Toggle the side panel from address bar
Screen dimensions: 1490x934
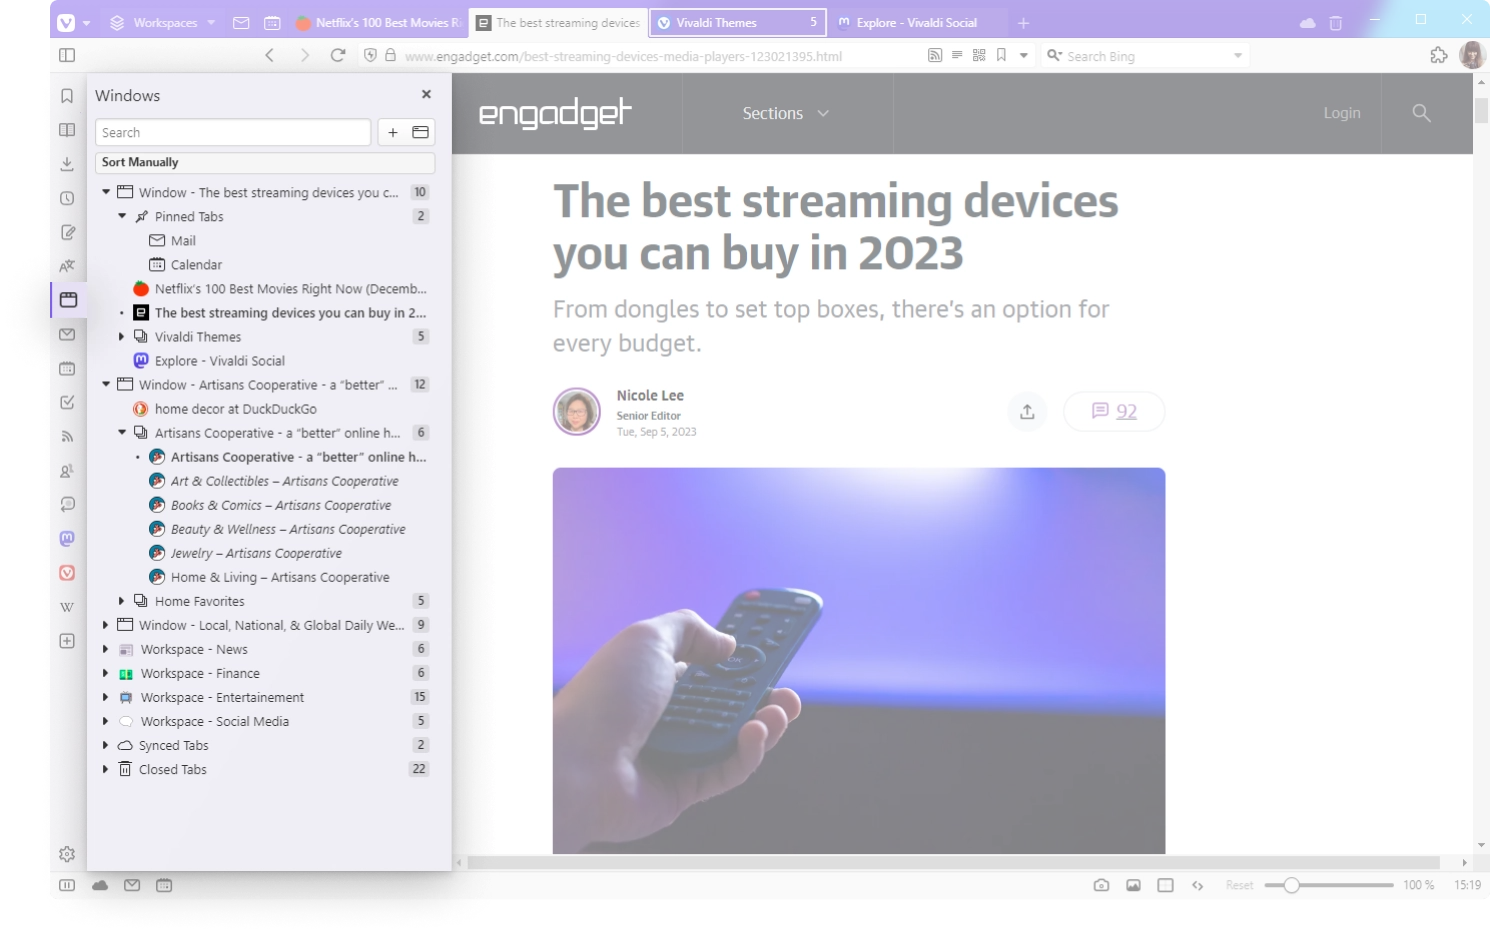coord(67,56)
